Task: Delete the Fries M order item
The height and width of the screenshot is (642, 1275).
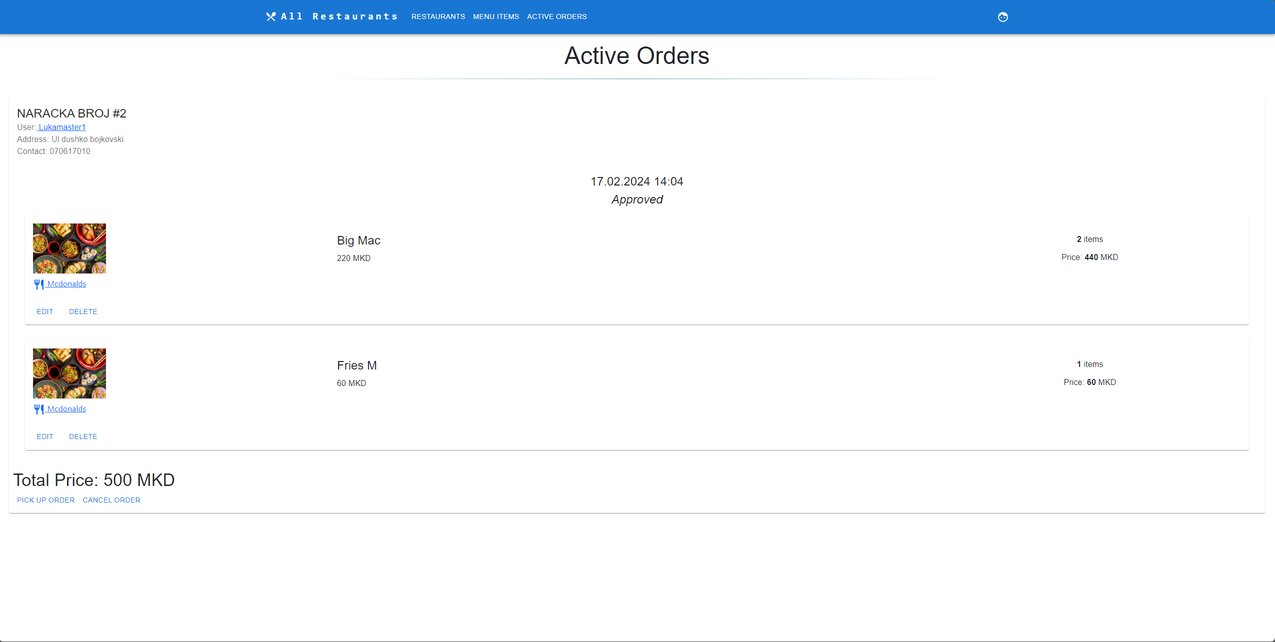Action: (x=83, y=437)
